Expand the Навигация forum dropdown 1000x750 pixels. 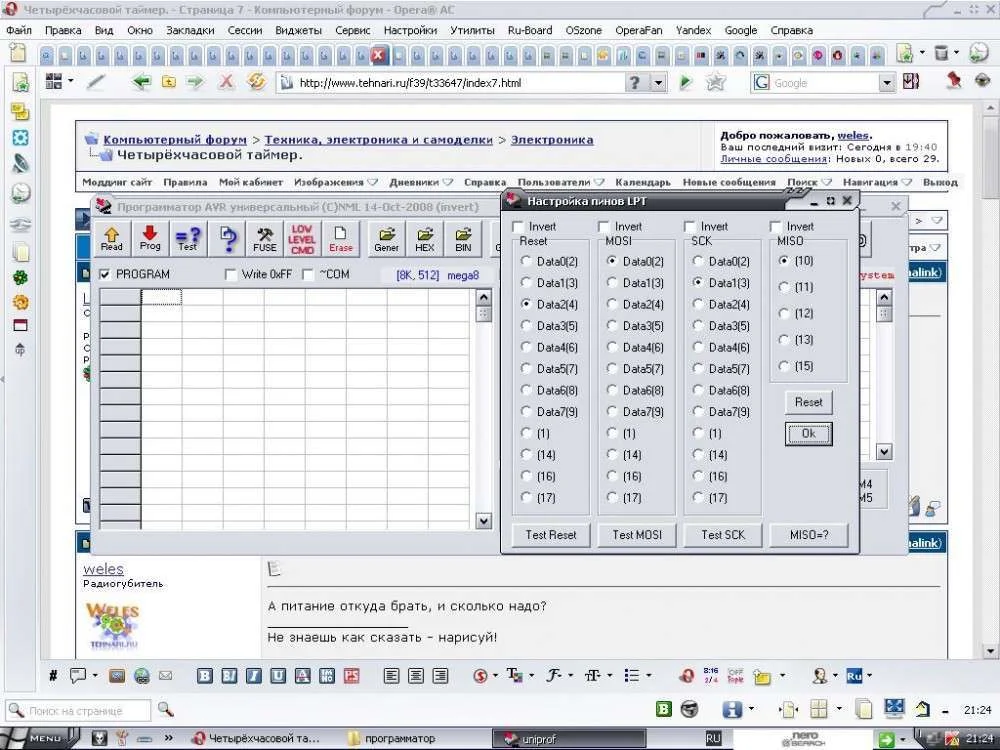point(905,183)
